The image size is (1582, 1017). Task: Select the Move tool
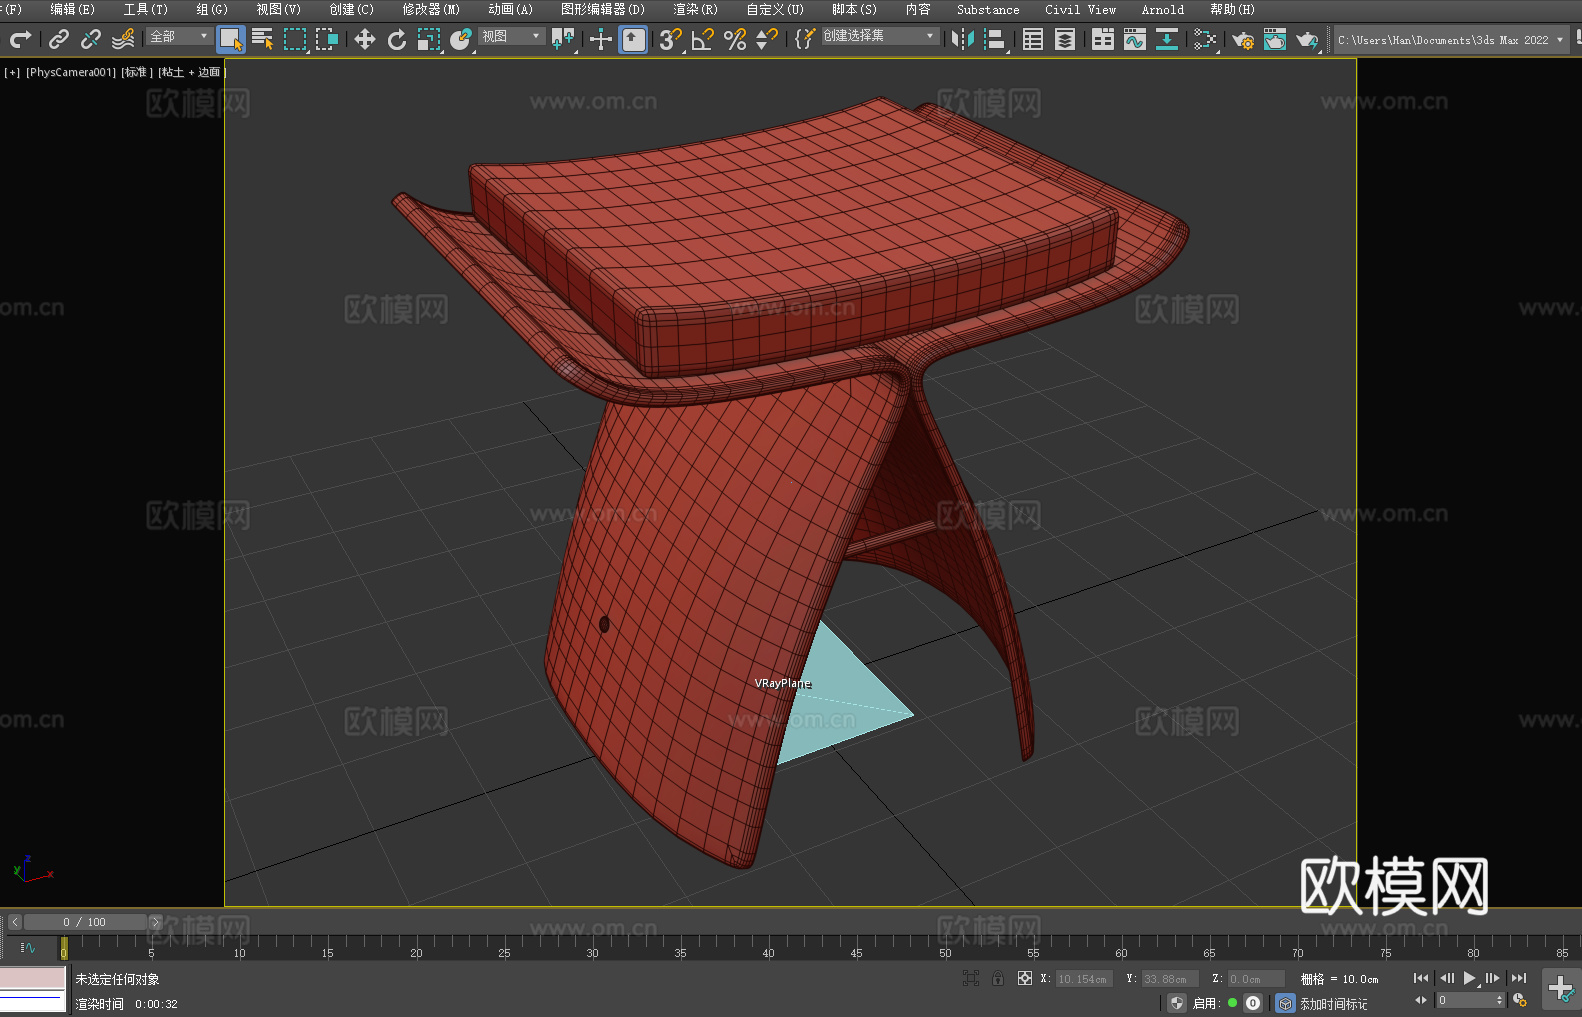tap(365, 39)
